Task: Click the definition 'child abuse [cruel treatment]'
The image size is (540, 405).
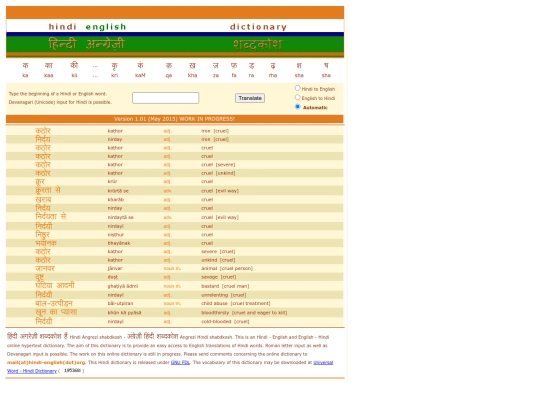Action: (x=236, y=303)
